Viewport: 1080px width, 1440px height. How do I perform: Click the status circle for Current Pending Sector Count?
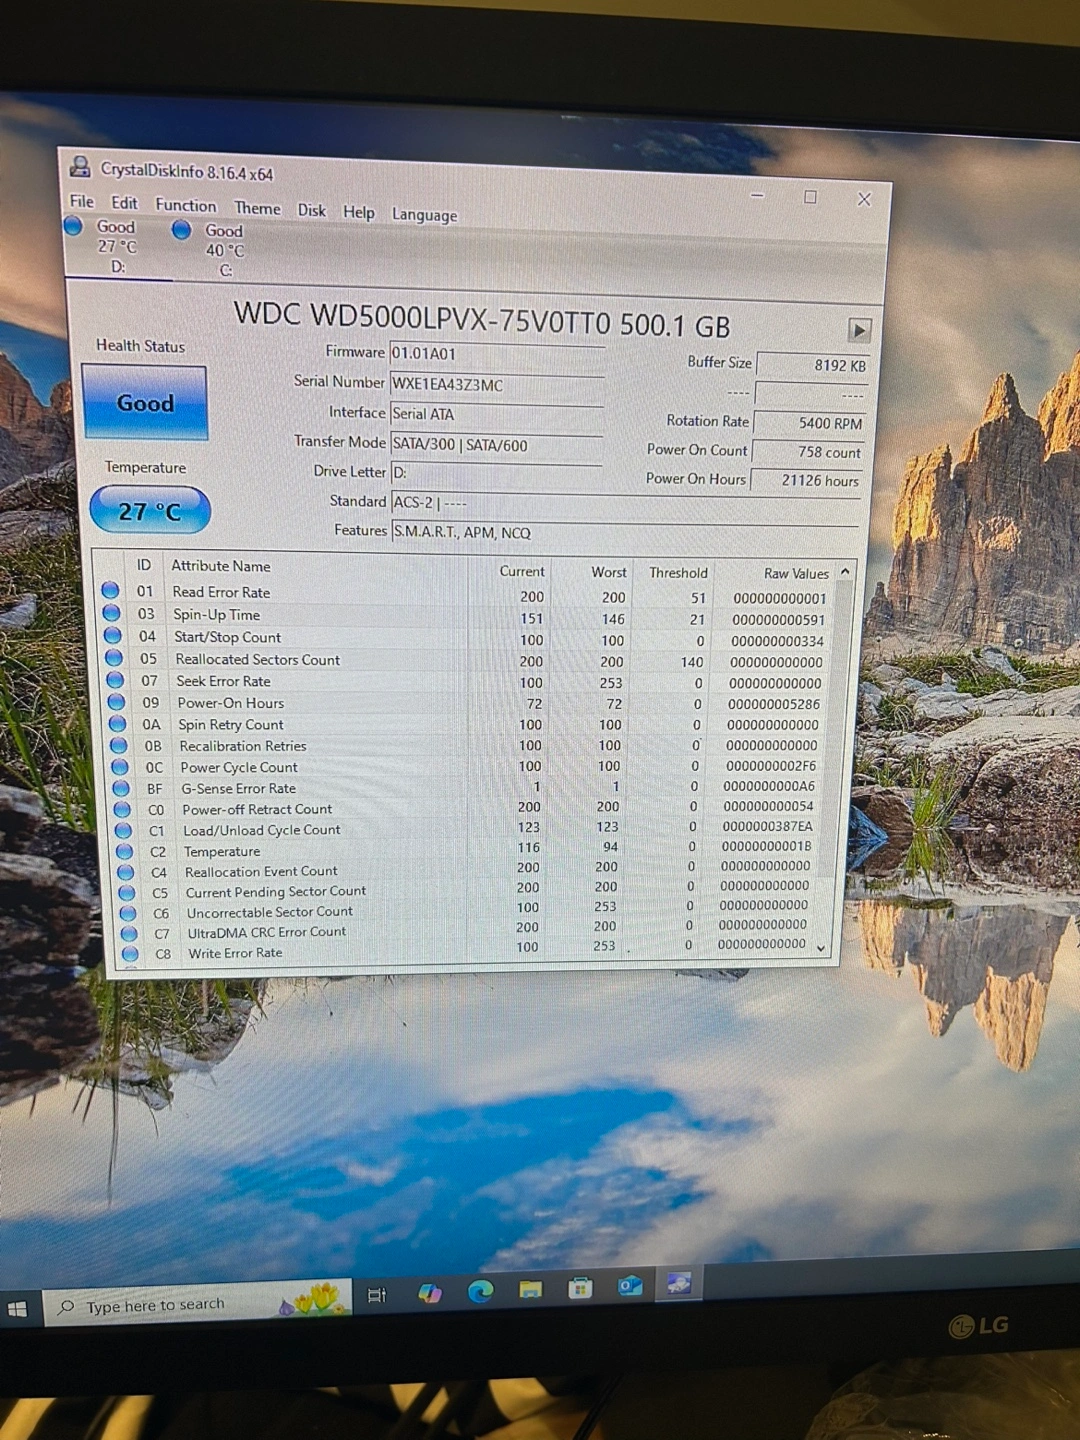tap(126, 893)
